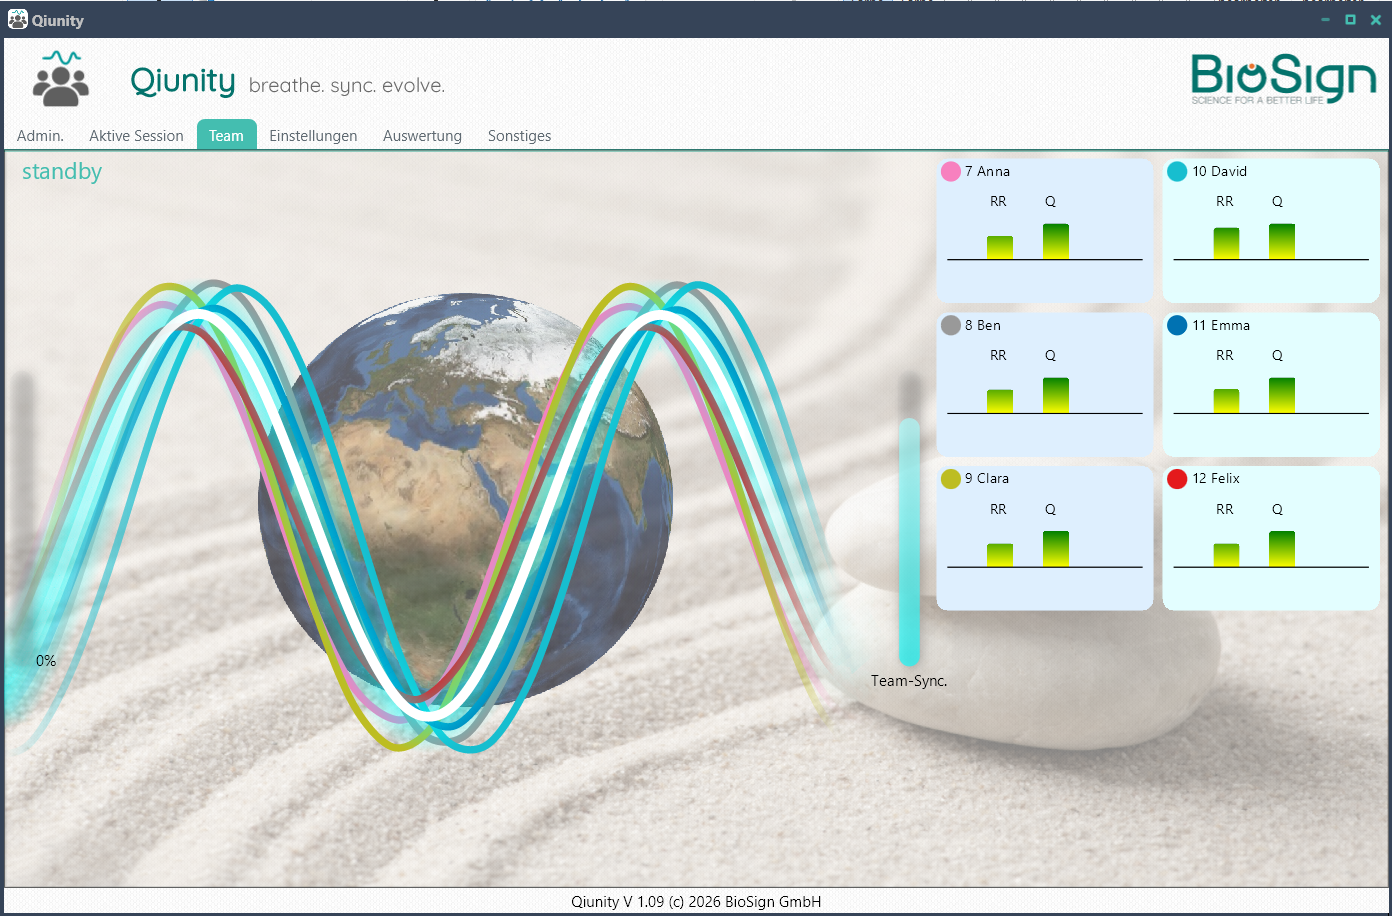The width and height of the screenshot is (1392, 916).
Task: Open the Admin. tab
Action: click(x=40, y=136)
